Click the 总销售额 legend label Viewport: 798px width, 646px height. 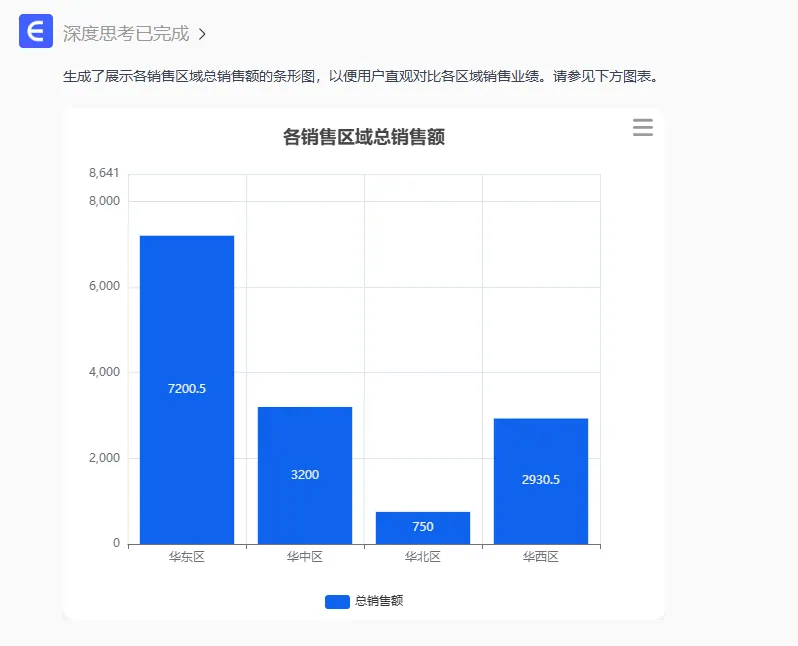pyautogui.click(x=379, y=601)
